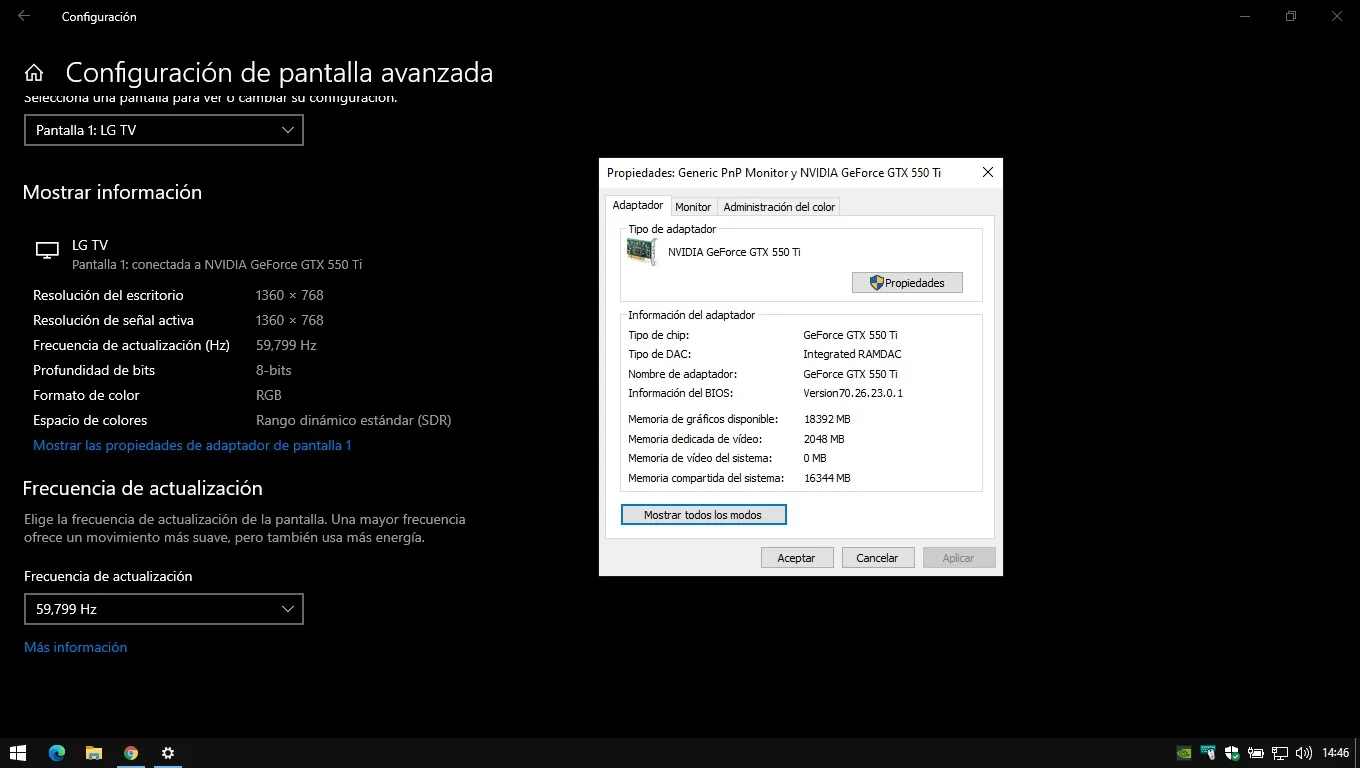Expand the Pantalla 1: LG TV dropdown
Viewport: 1360px width, 768px height.
pos(164,130)
